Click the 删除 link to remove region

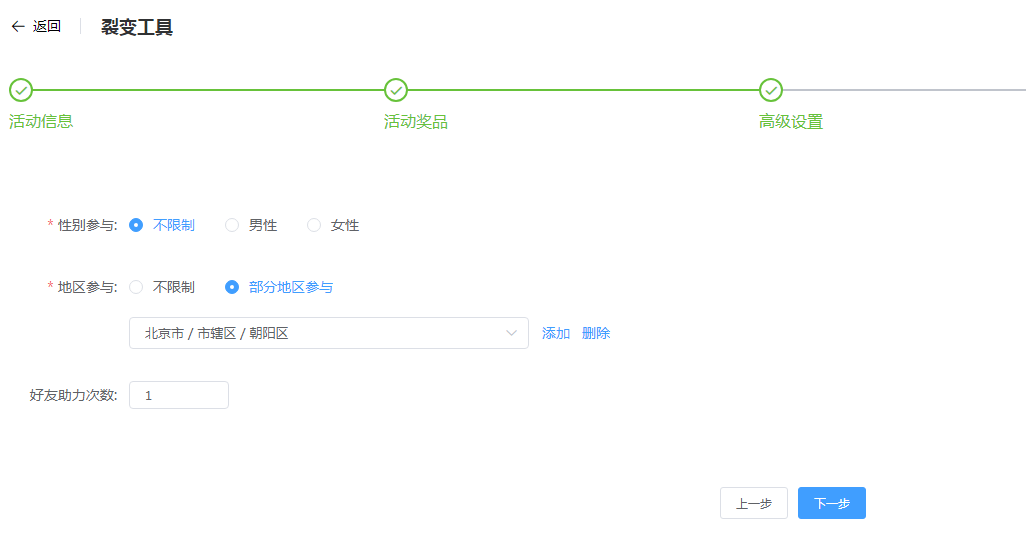click(x=595, y=333)
